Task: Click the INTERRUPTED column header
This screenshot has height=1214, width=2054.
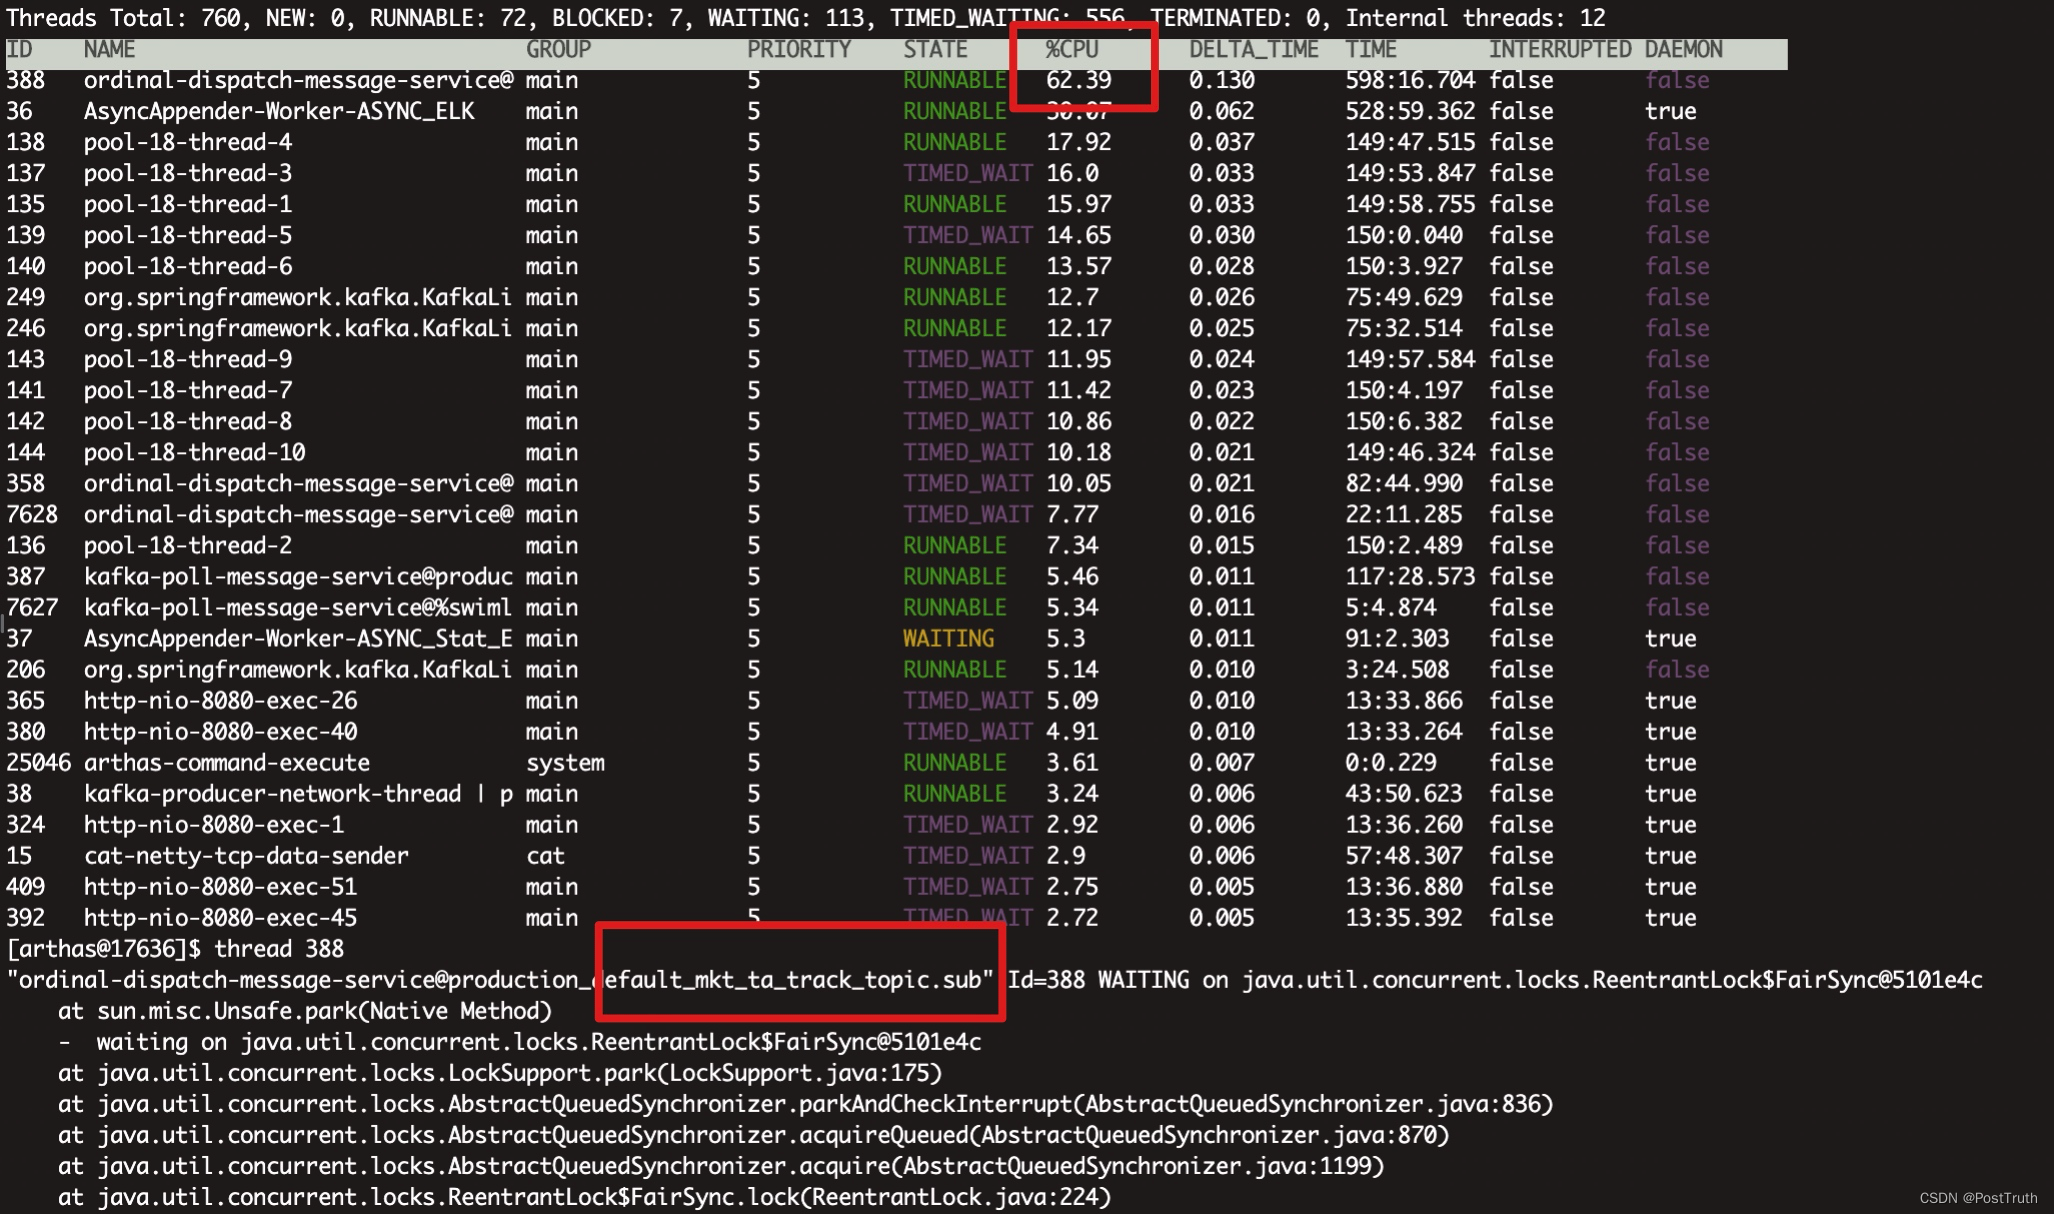Action: [1560, 50]
